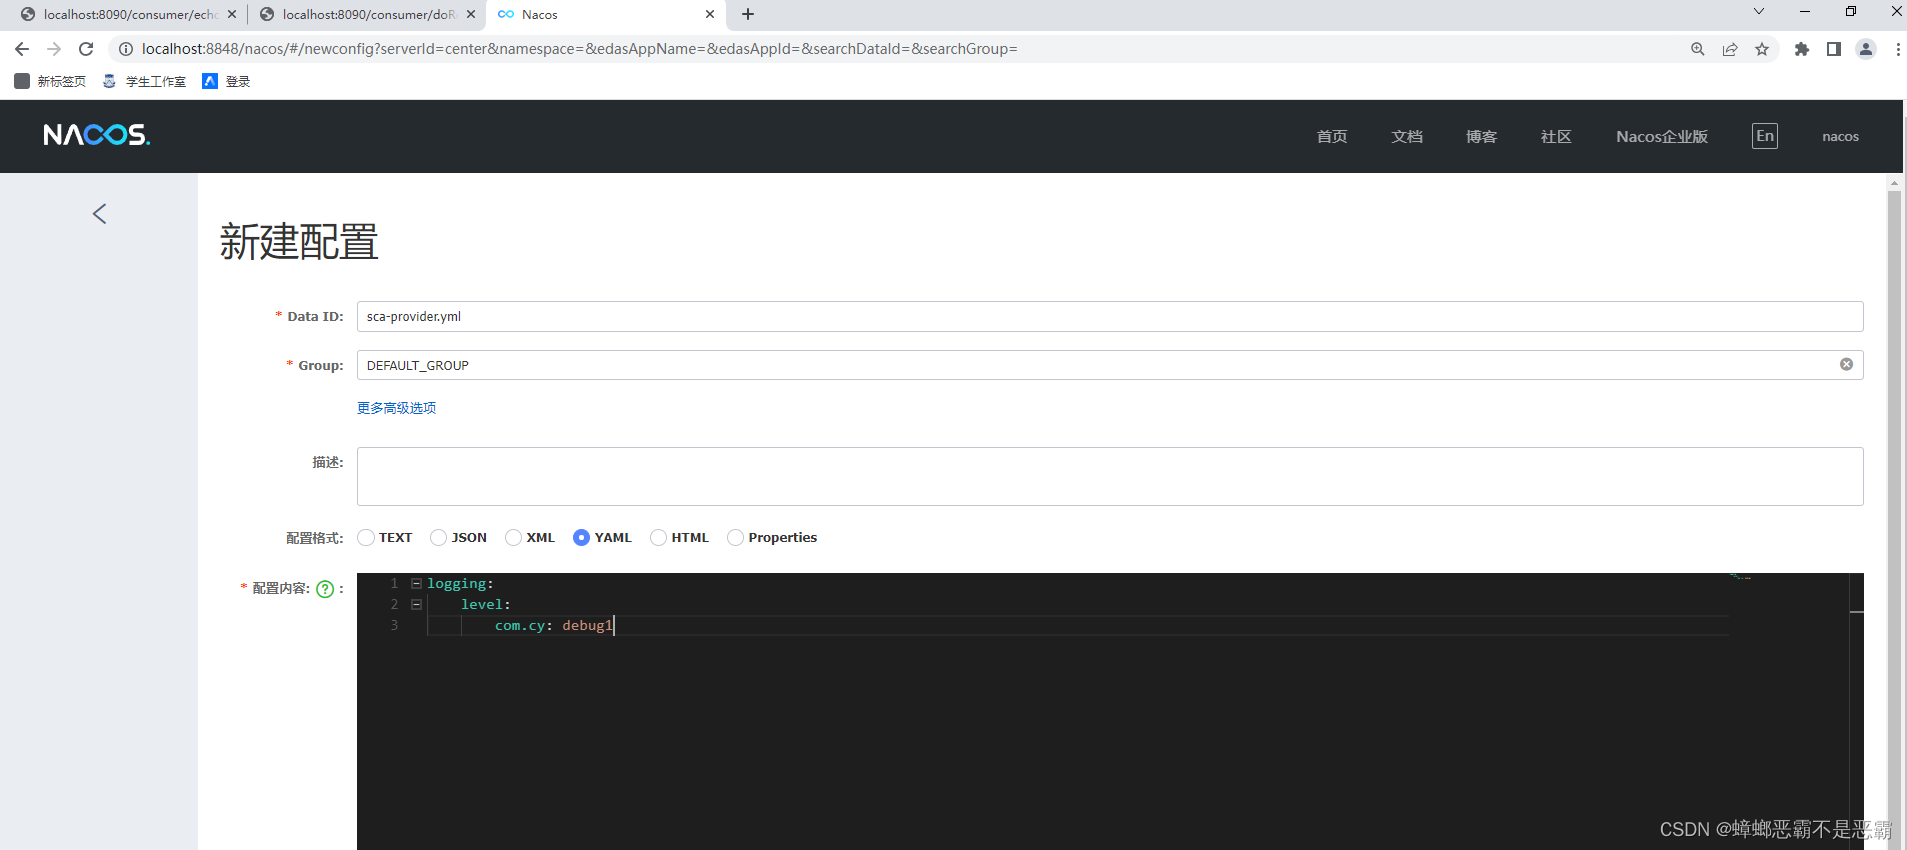Open the browser extensions puzzle icon
The height and width of the screenshot is (850, 1907).
coord(1802,49)
